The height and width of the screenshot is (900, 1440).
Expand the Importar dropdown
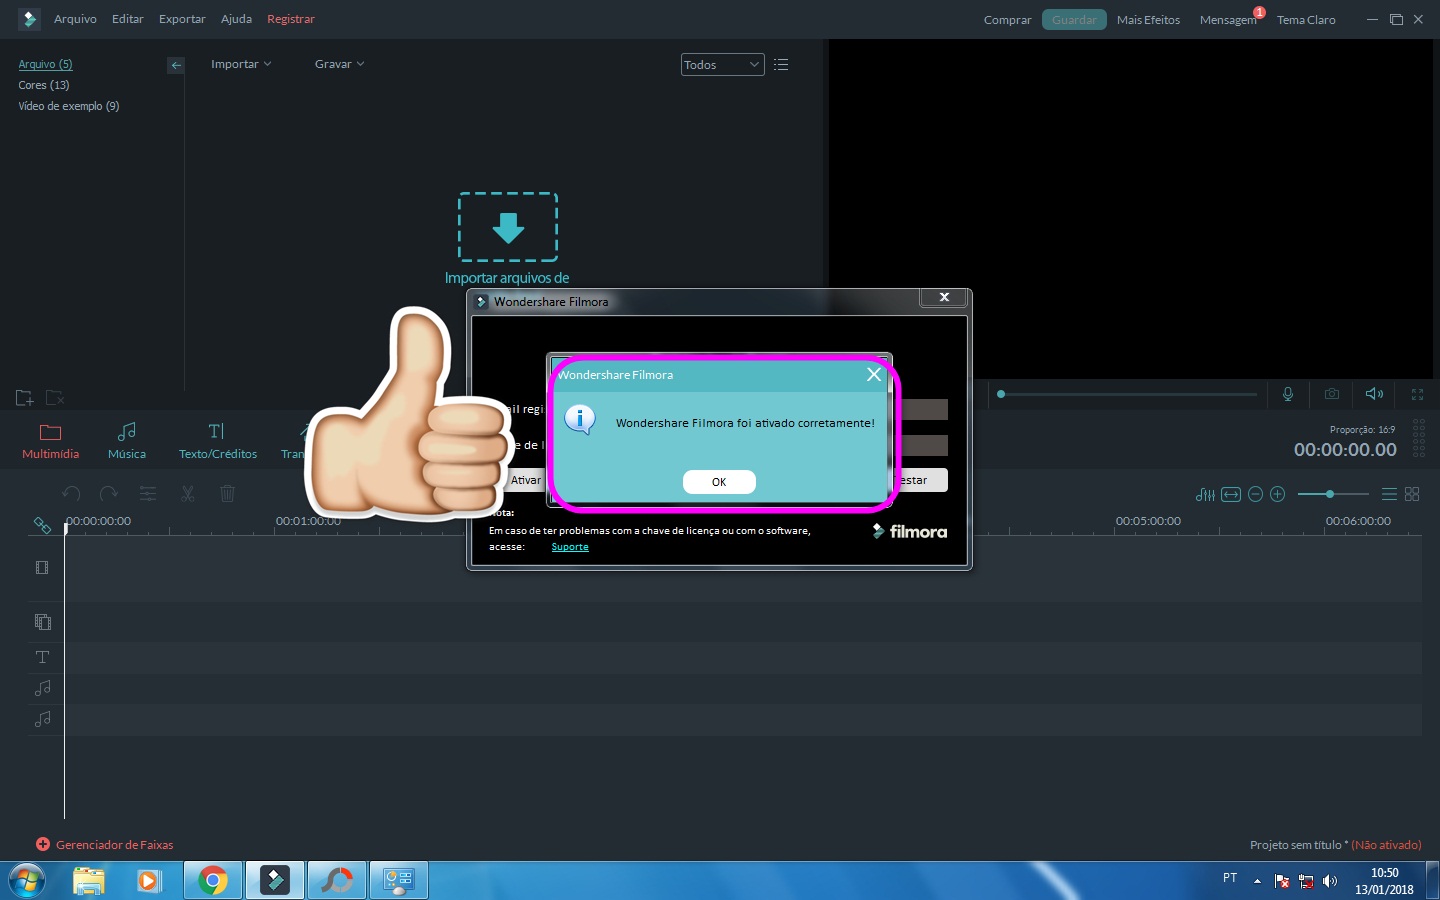coord(241,64)
